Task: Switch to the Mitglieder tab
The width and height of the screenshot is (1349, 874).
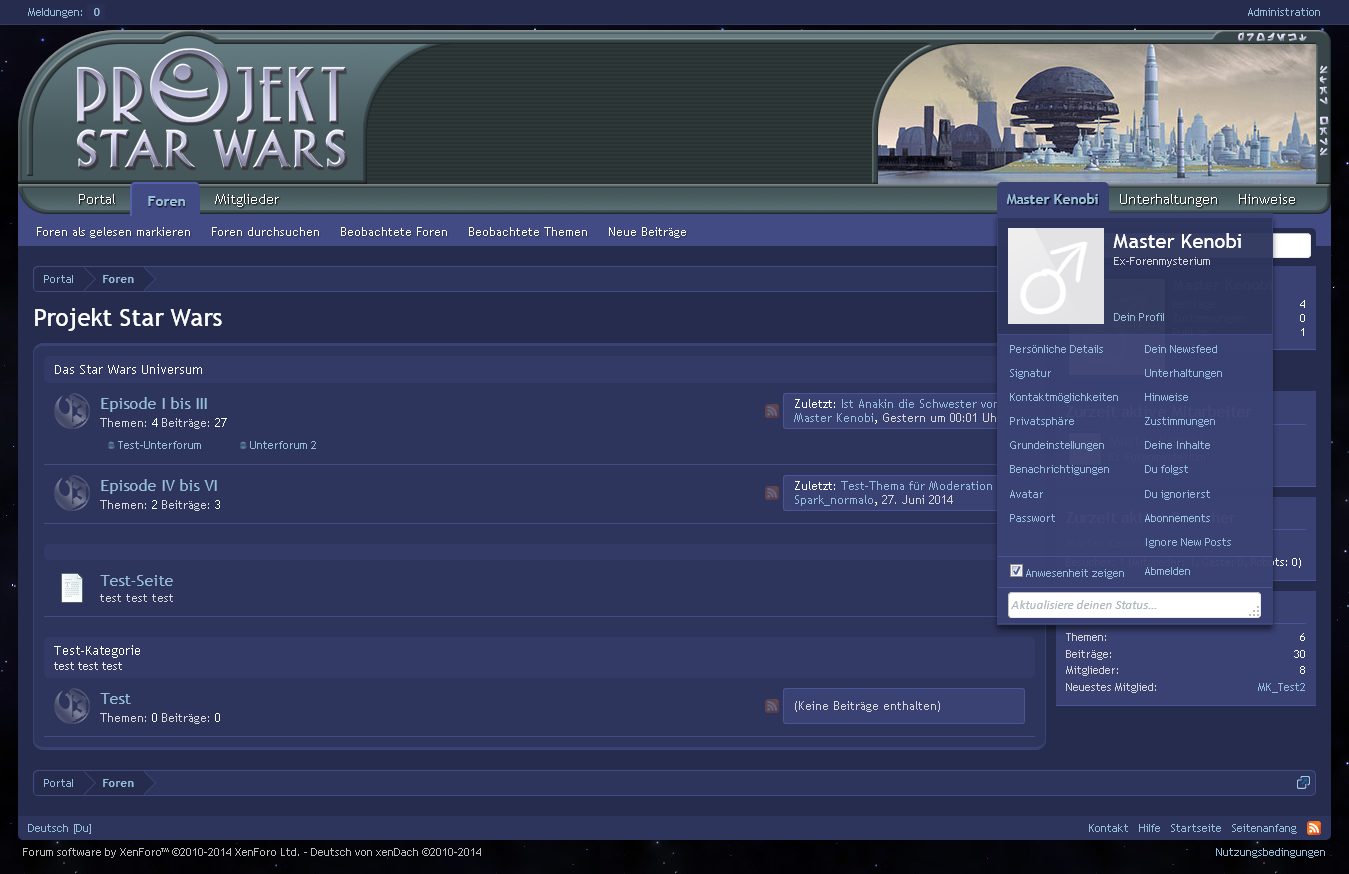Action: click(246, 199)
